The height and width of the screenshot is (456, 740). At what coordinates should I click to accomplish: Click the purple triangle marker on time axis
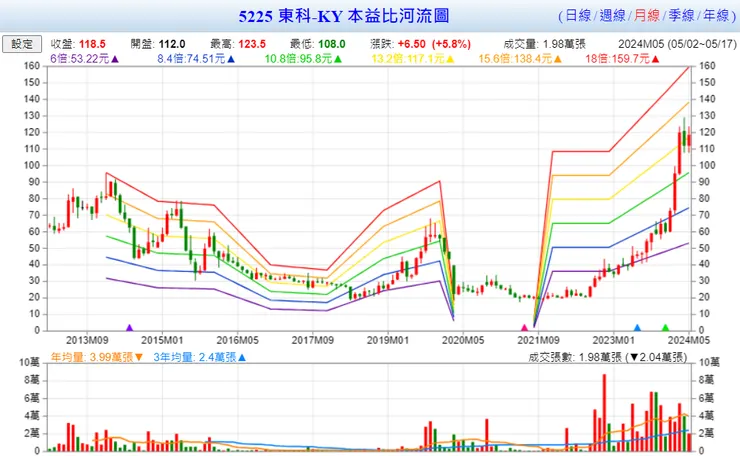(130, 328)
